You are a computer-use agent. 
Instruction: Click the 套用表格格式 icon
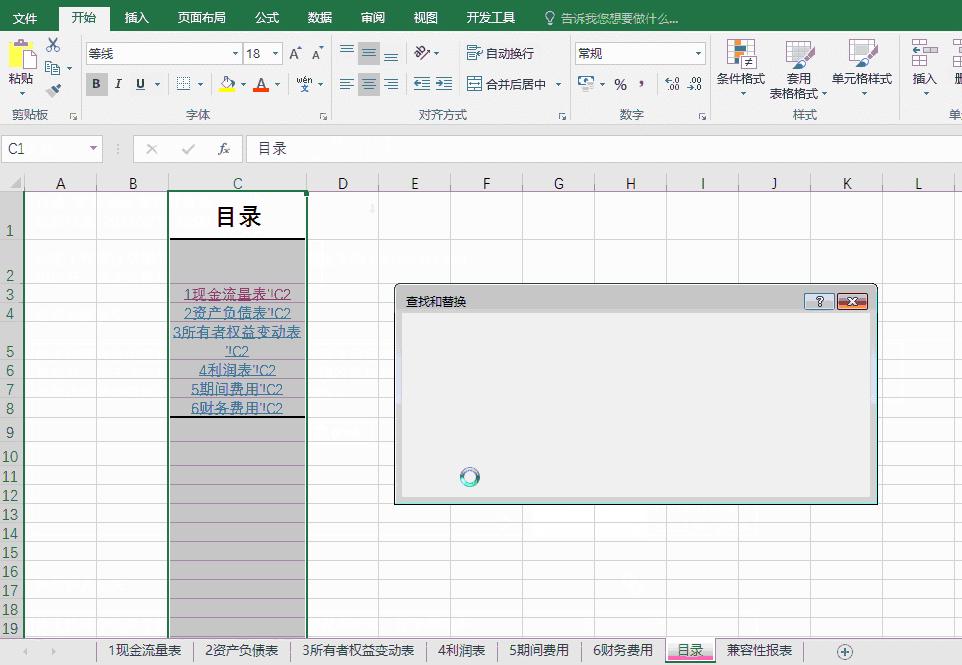point(799,68)
